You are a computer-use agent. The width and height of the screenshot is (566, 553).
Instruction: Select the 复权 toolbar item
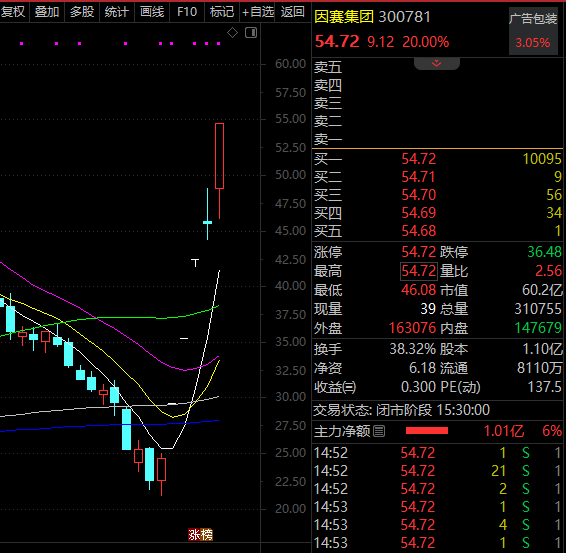click(x=13, y=12)
